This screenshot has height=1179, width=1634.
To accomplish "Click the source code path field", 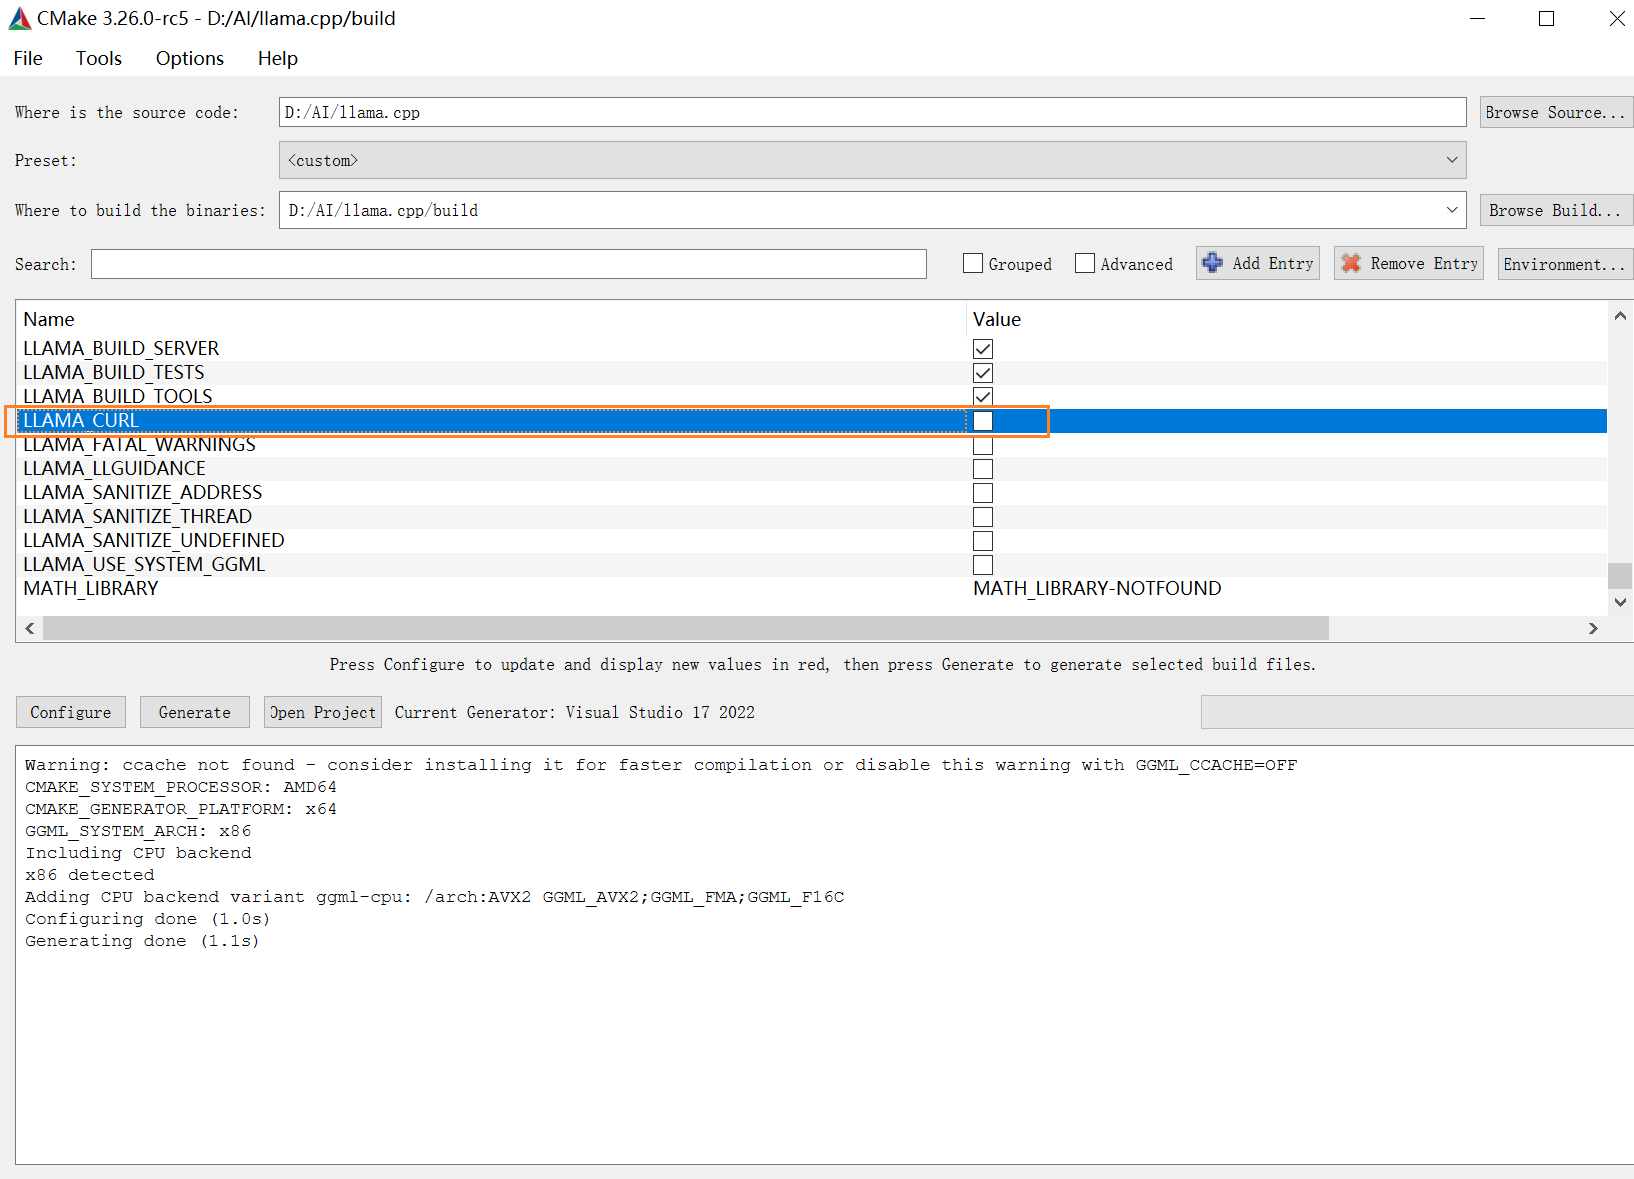I will click(x=872, y=112).
